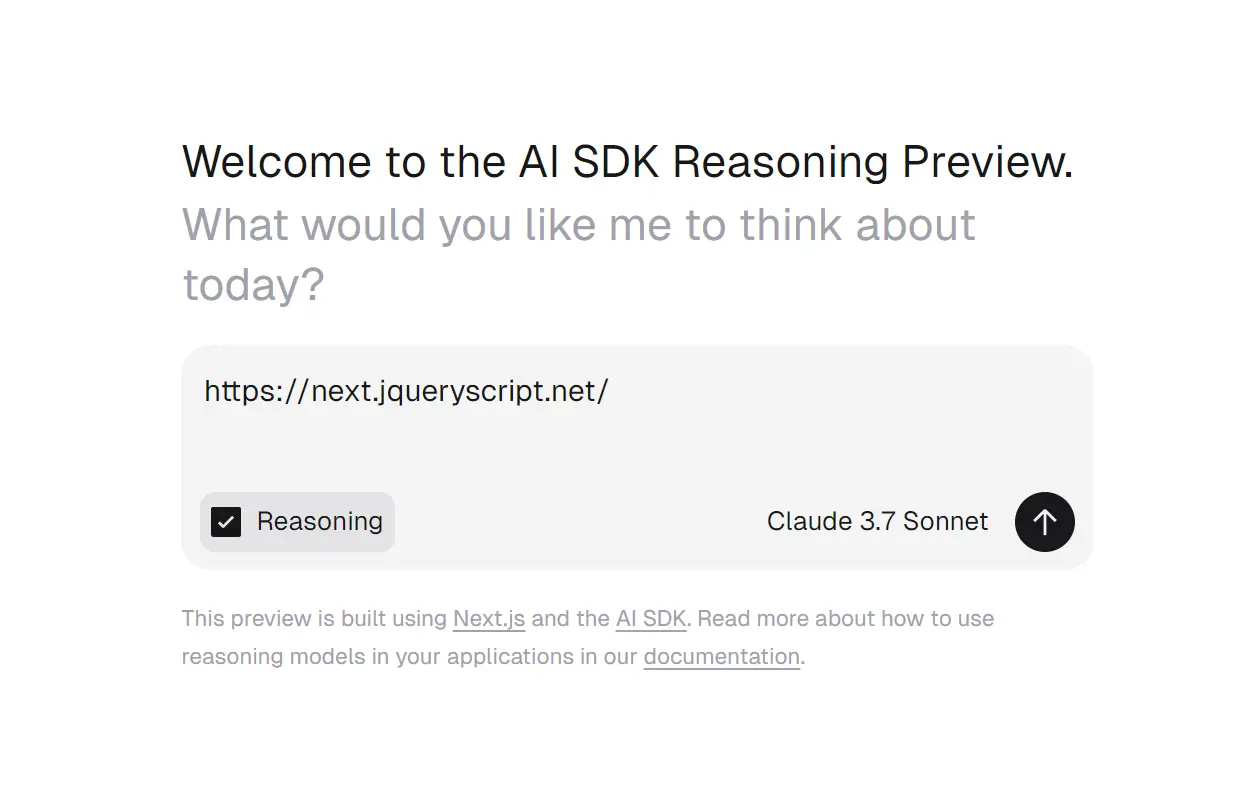Viewport: 1258px width, 795px height.
Task: Click the Welcome to the AI SDK heading
Action: click(627, 162)
